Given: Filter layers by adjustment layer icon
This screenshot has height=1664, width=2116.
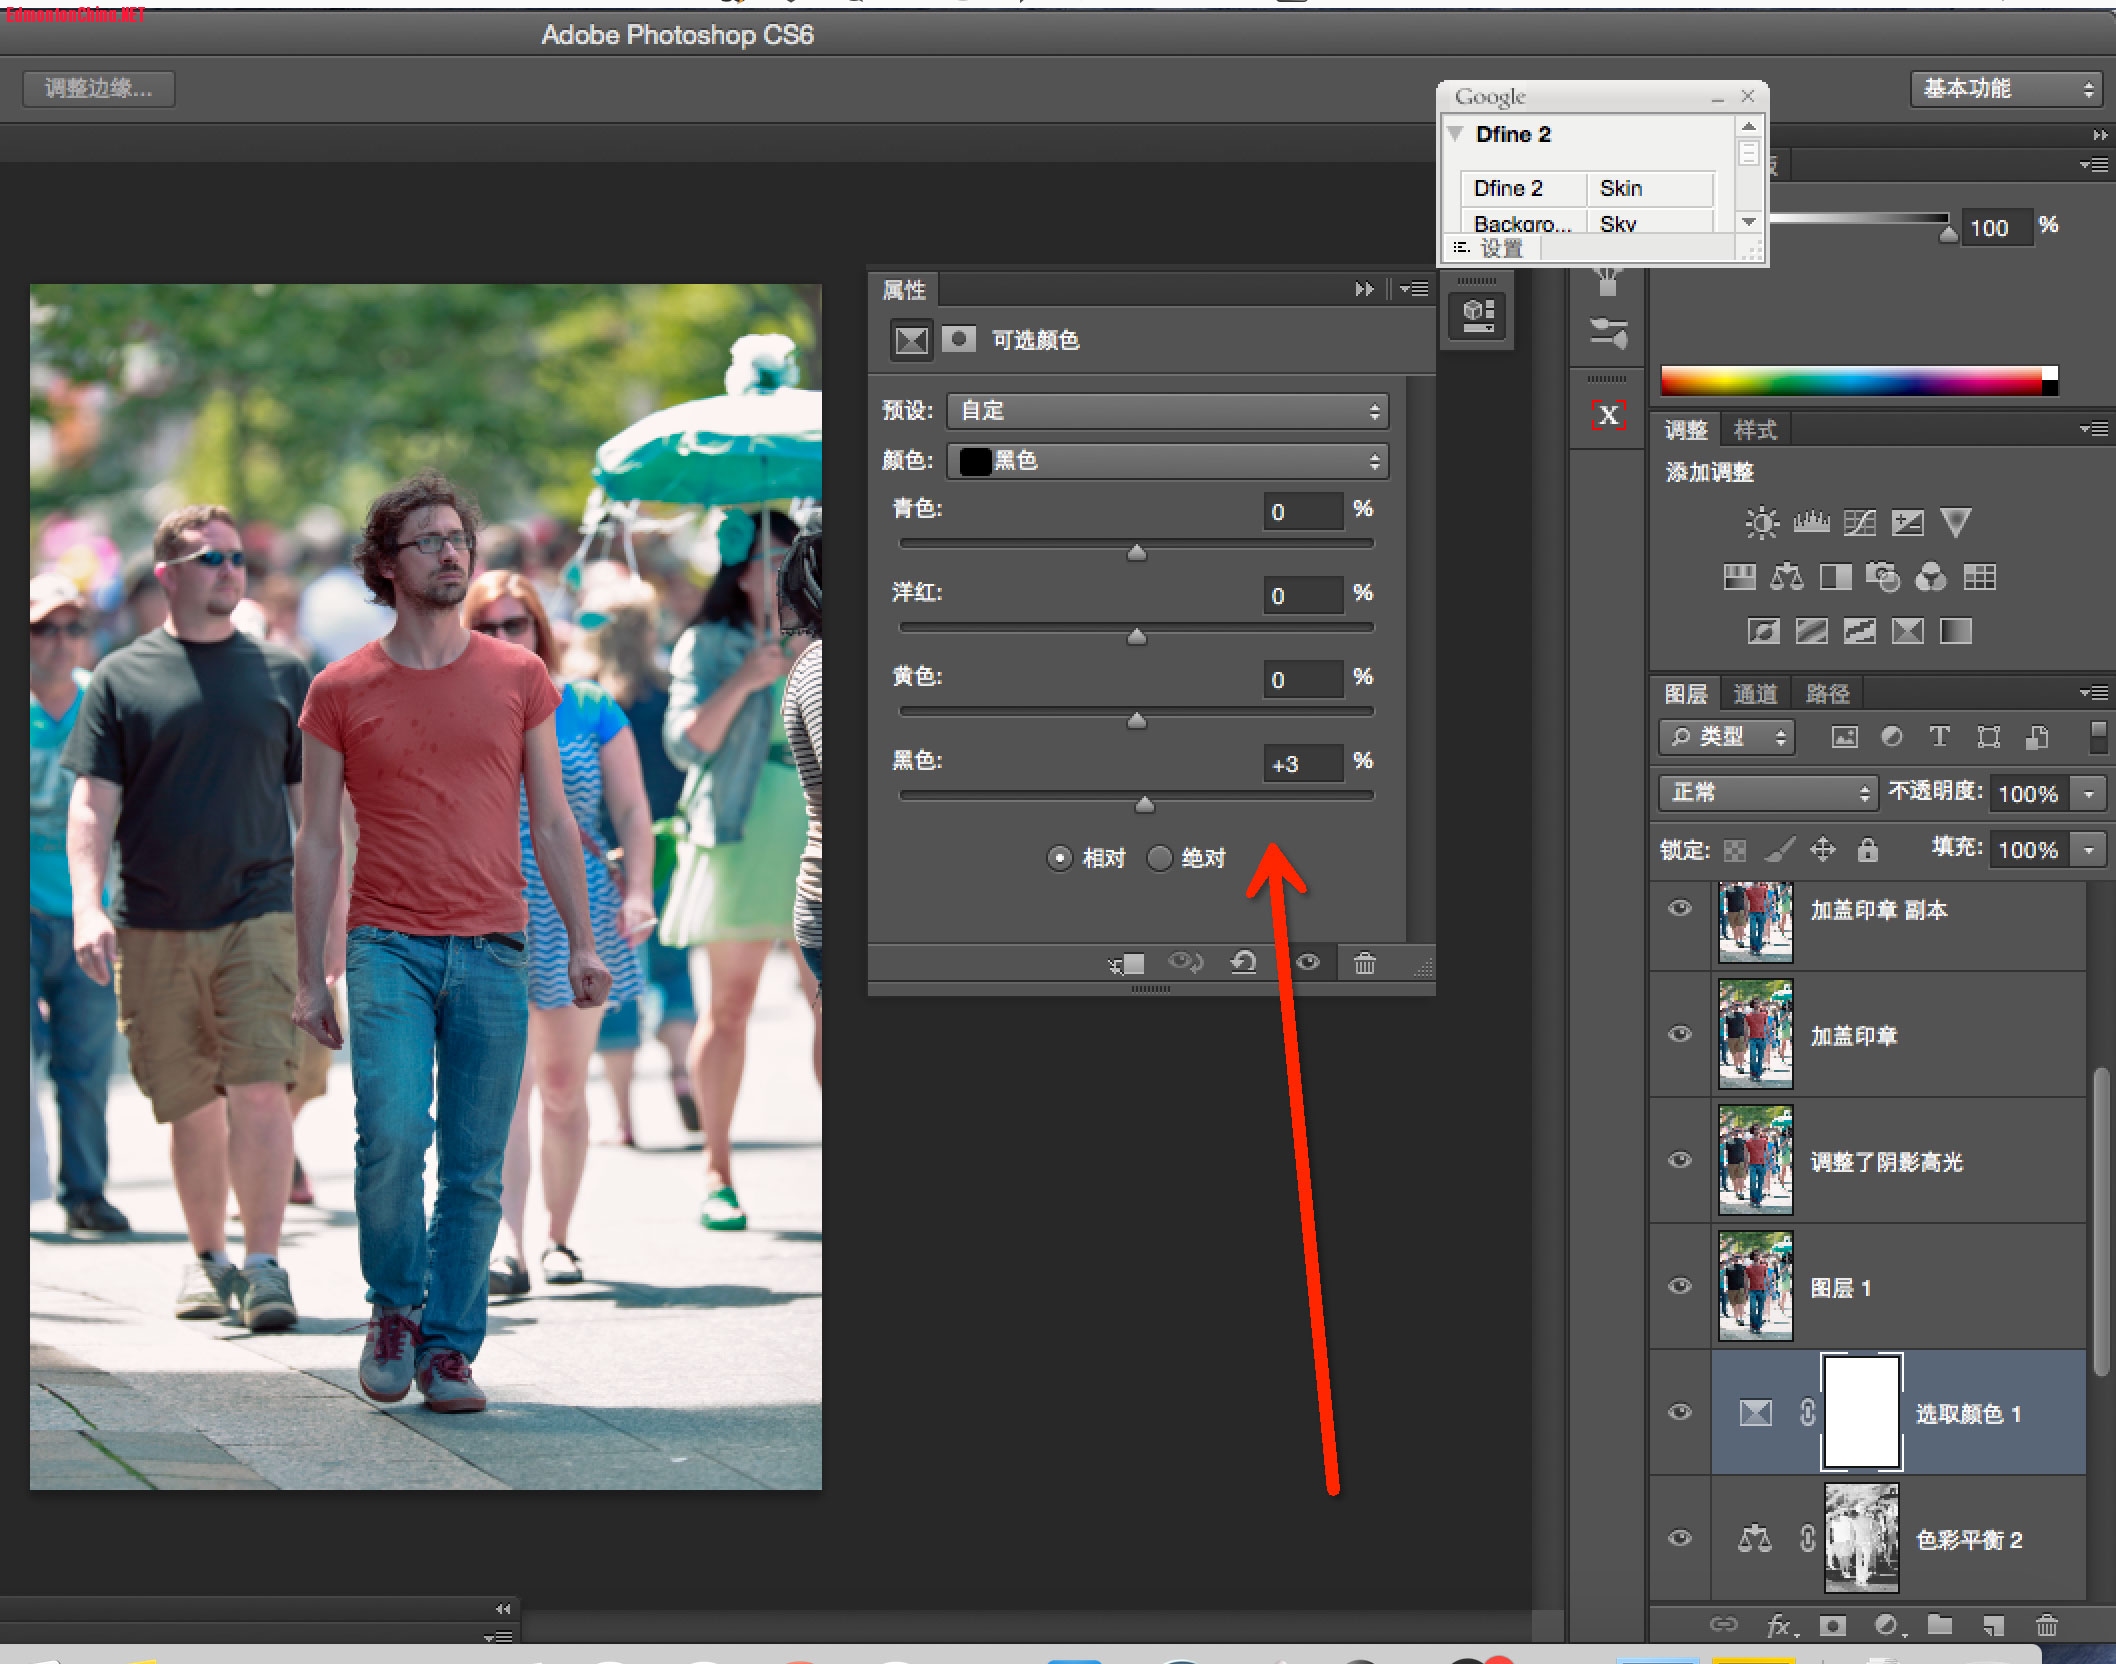Looking at the screenshot, I should point(1892,737).
